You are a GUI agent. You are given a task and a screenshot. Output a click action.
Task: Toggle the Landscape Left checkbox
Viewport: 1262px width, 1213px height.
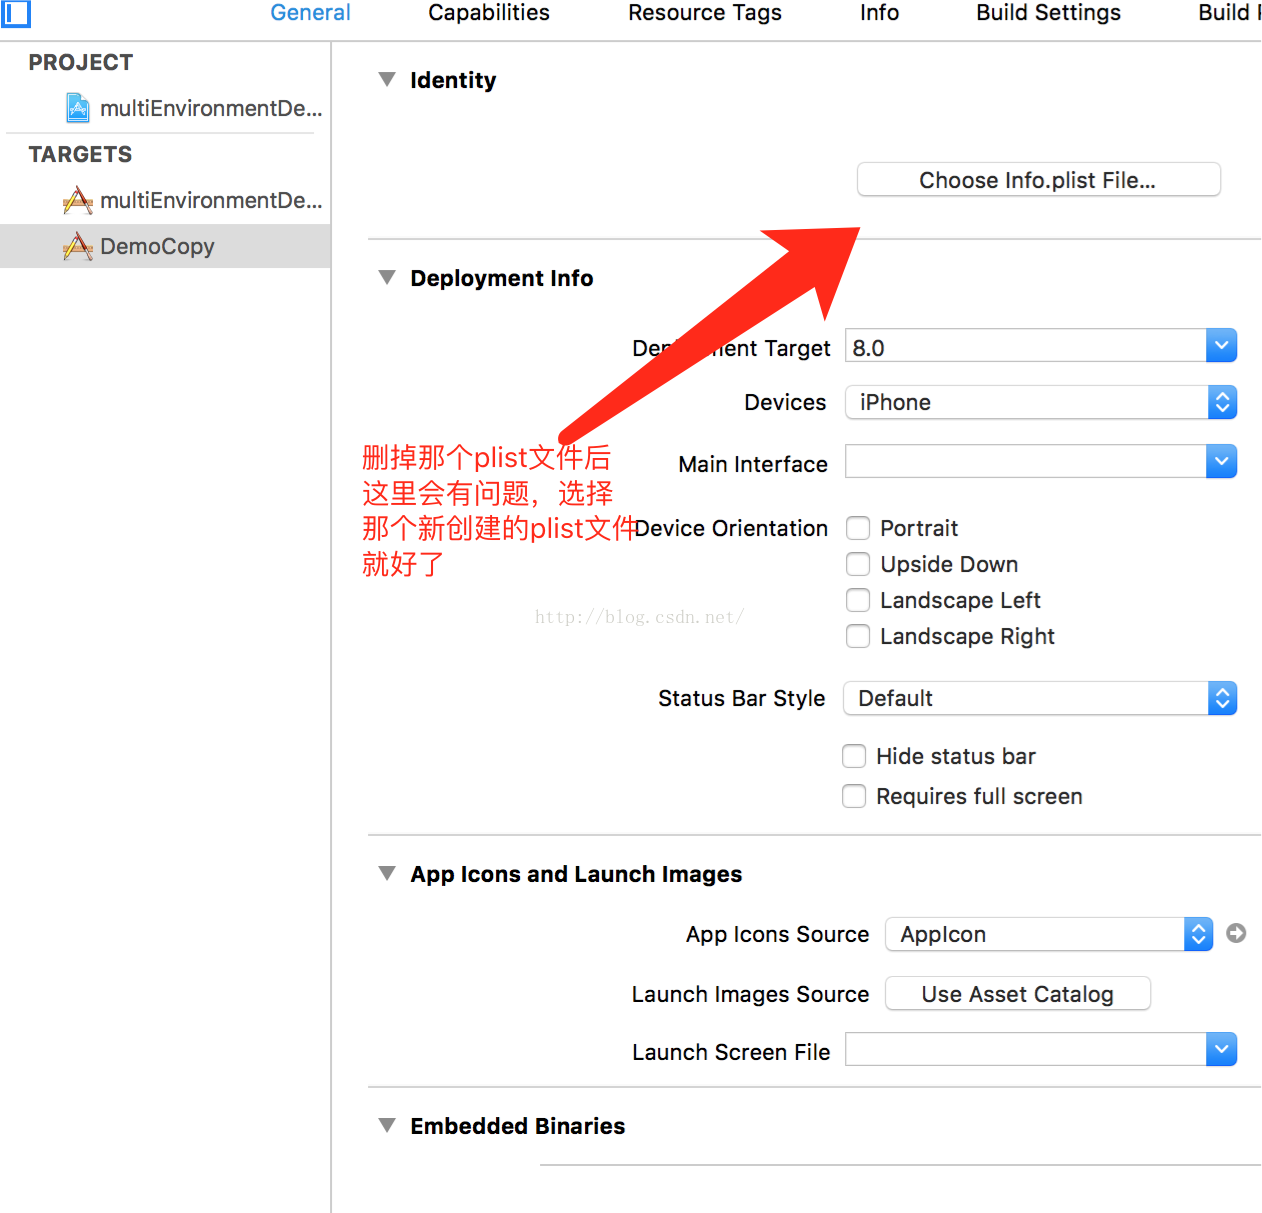(858, 600)
